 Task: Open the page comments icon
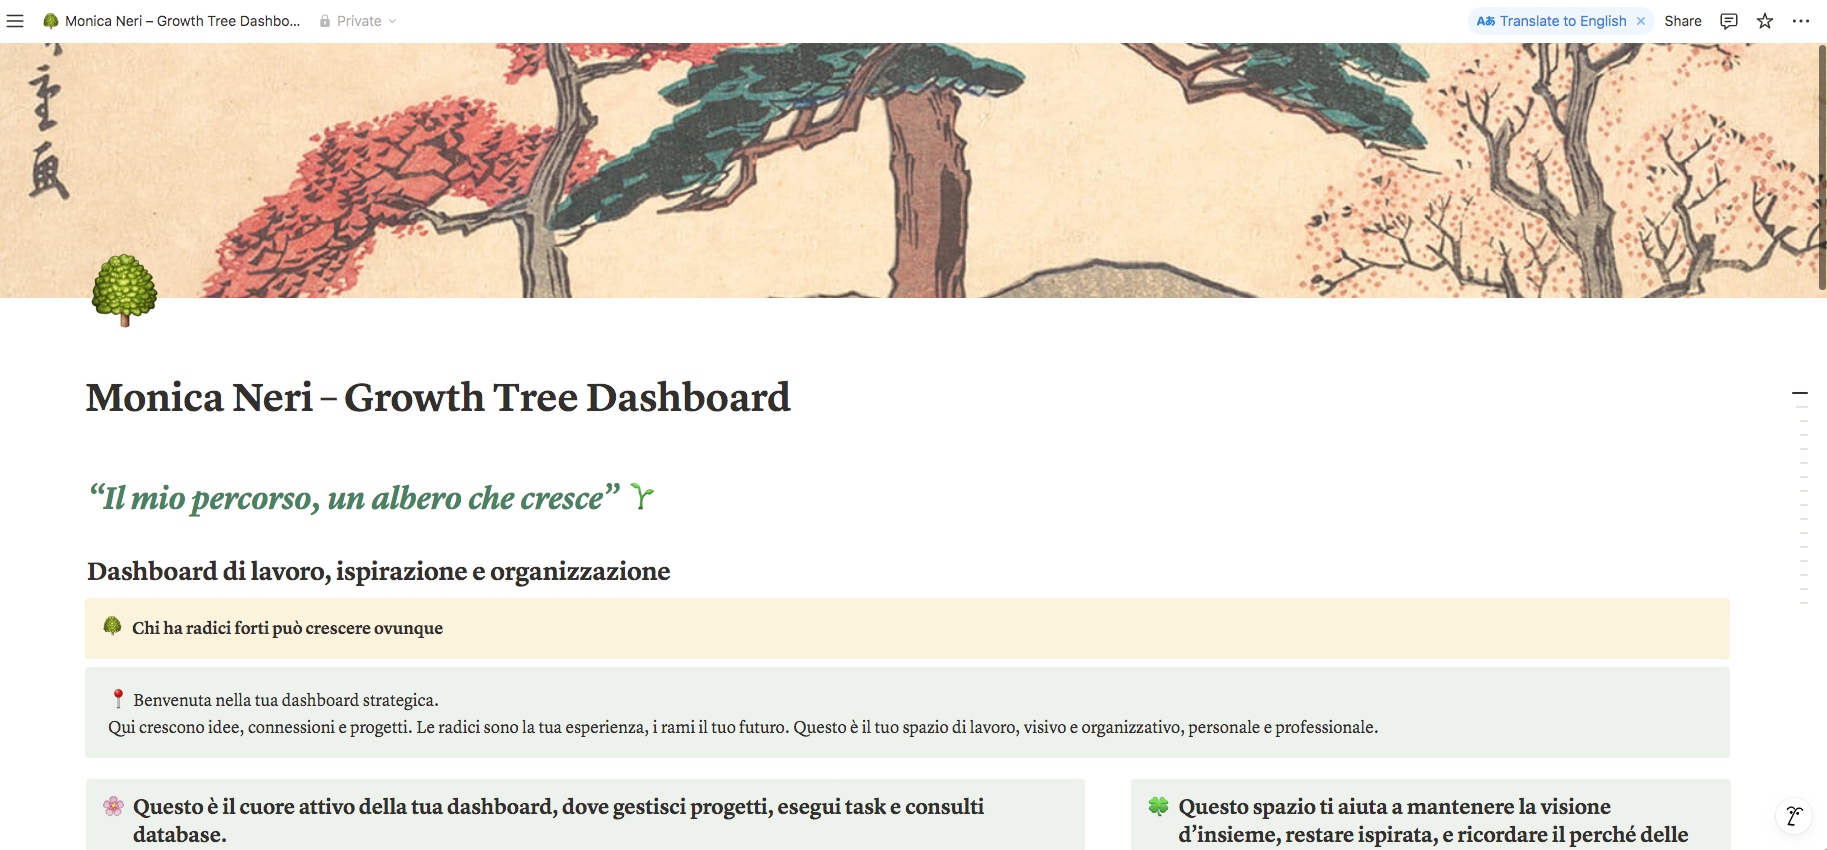(1729, 21)
